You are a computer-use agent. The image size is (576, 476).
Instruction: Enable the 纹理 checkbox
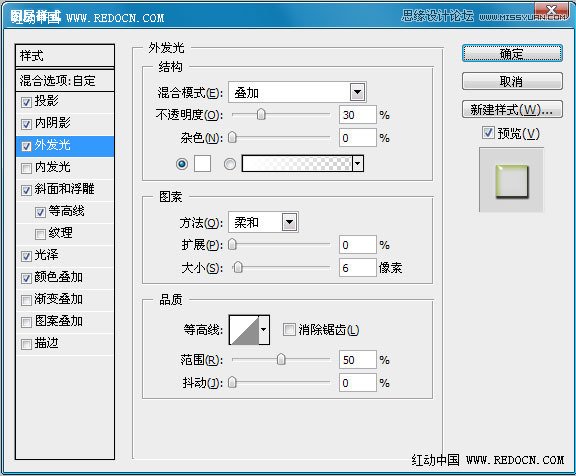pos(40,234)
